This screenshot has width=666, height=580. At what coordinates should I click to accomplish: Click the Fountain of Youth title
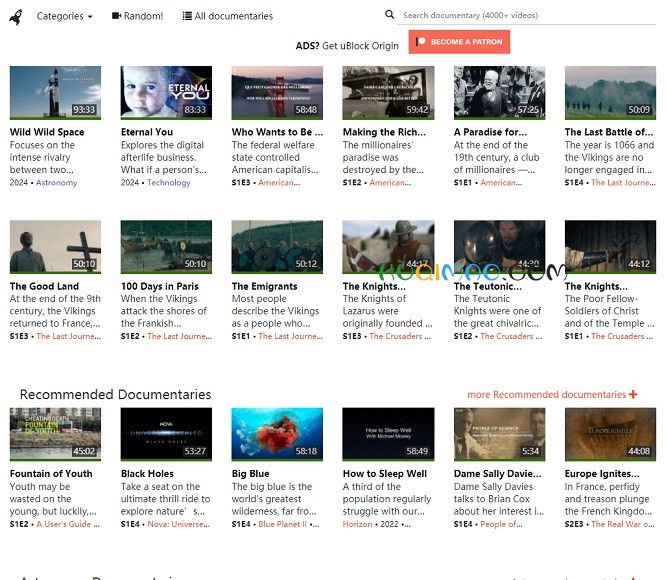[x=51, y=473]
